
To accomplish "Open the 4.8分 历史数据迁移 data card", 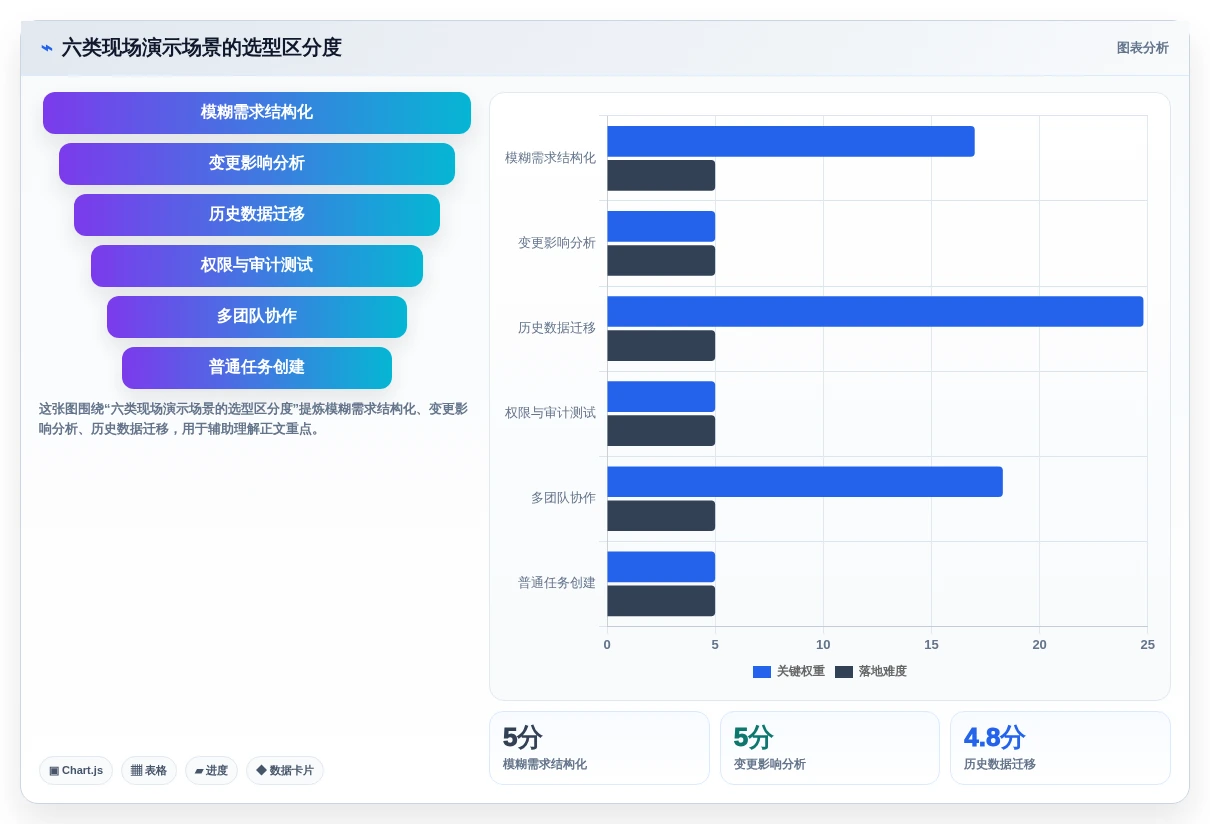I will 1060,748.
